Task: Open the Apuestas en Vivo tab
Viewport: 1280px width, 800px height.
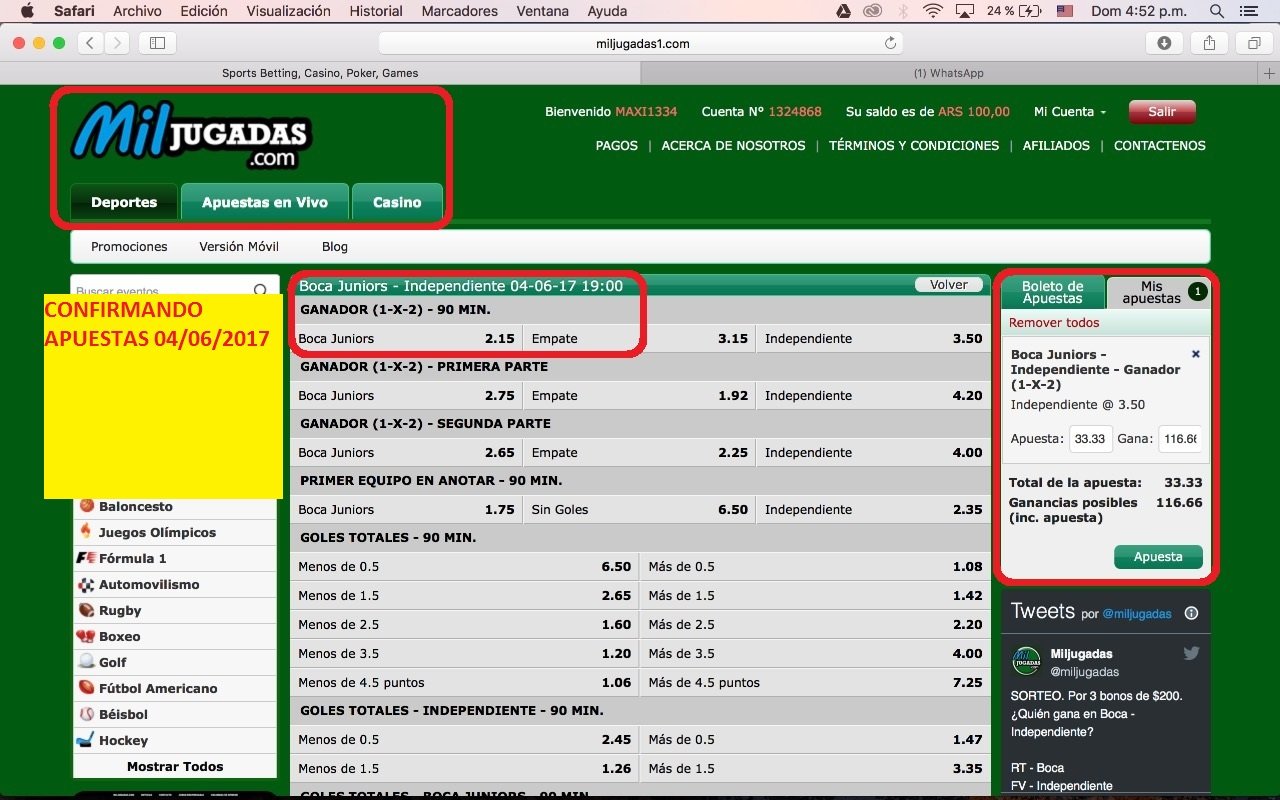Action: click(264, 202)
